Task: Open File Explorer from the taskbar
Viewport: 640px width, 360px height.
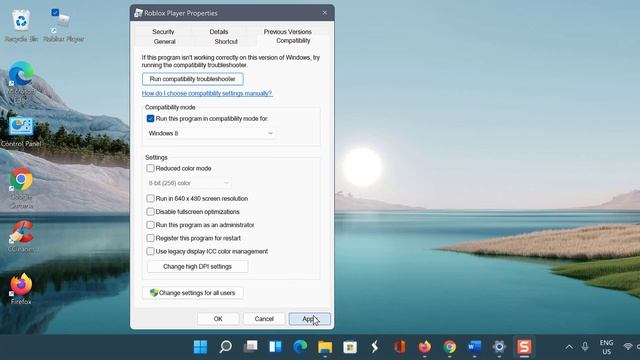Action: 325,347
